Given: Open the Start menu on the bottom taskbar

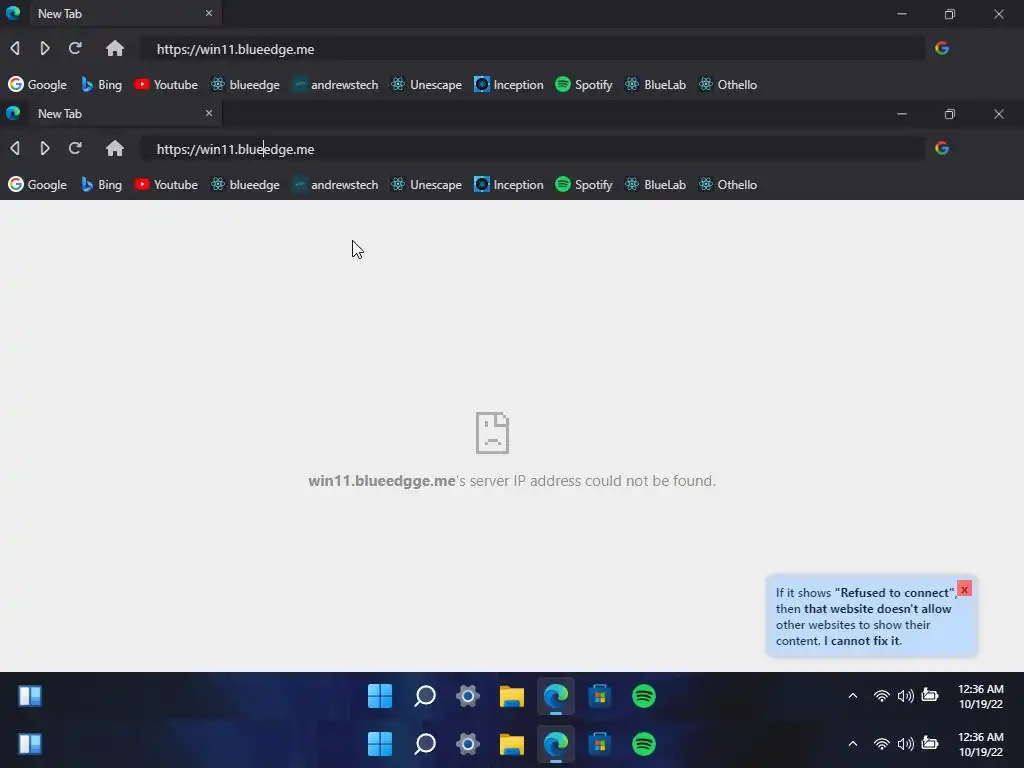Looking at the screenshot, I should click(x=380, y=743).
